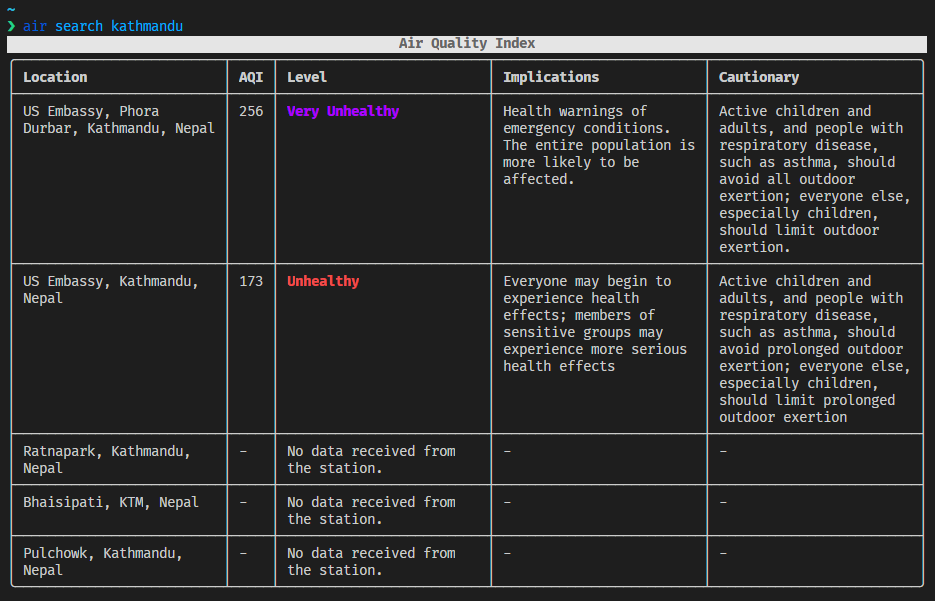Click the AQI value 173
This screenshot has width=935, height=601.
pos(251,281)
